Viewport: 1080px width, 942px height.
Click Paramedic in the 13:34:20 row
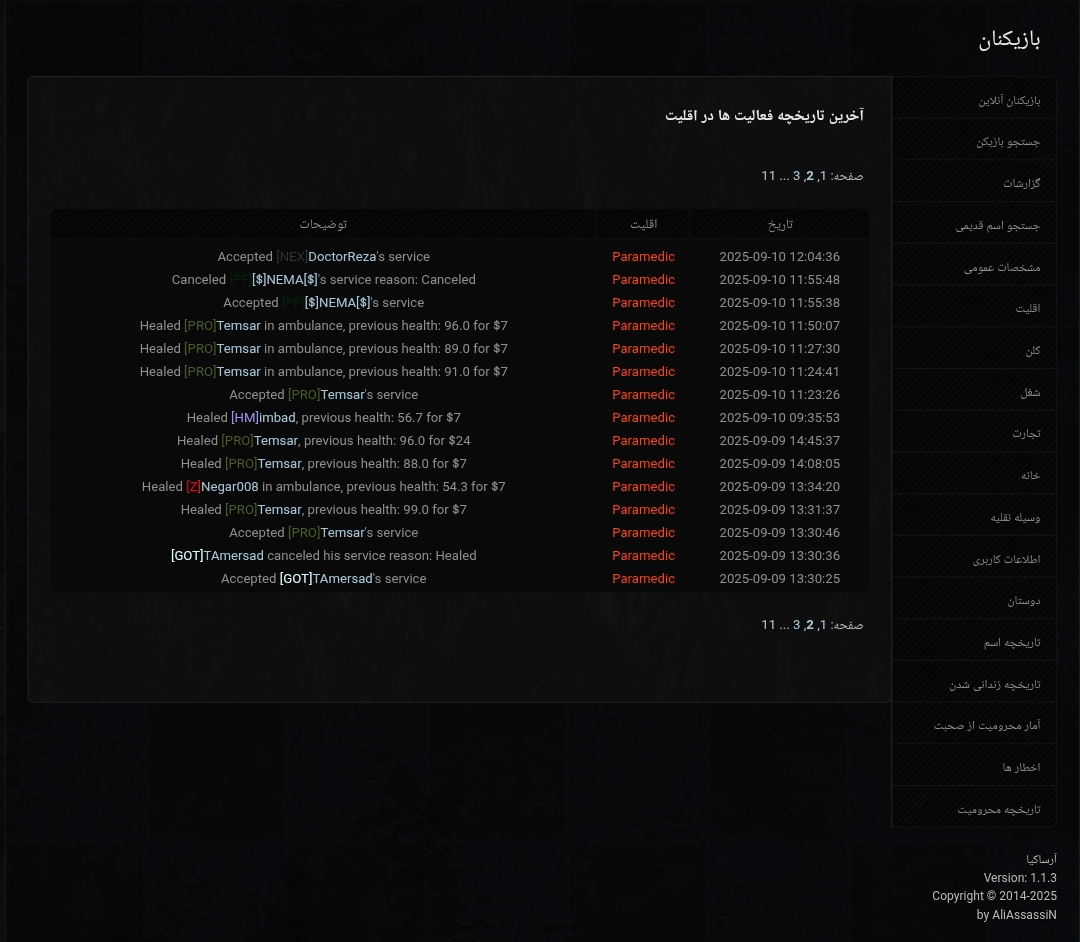point(643,487)
